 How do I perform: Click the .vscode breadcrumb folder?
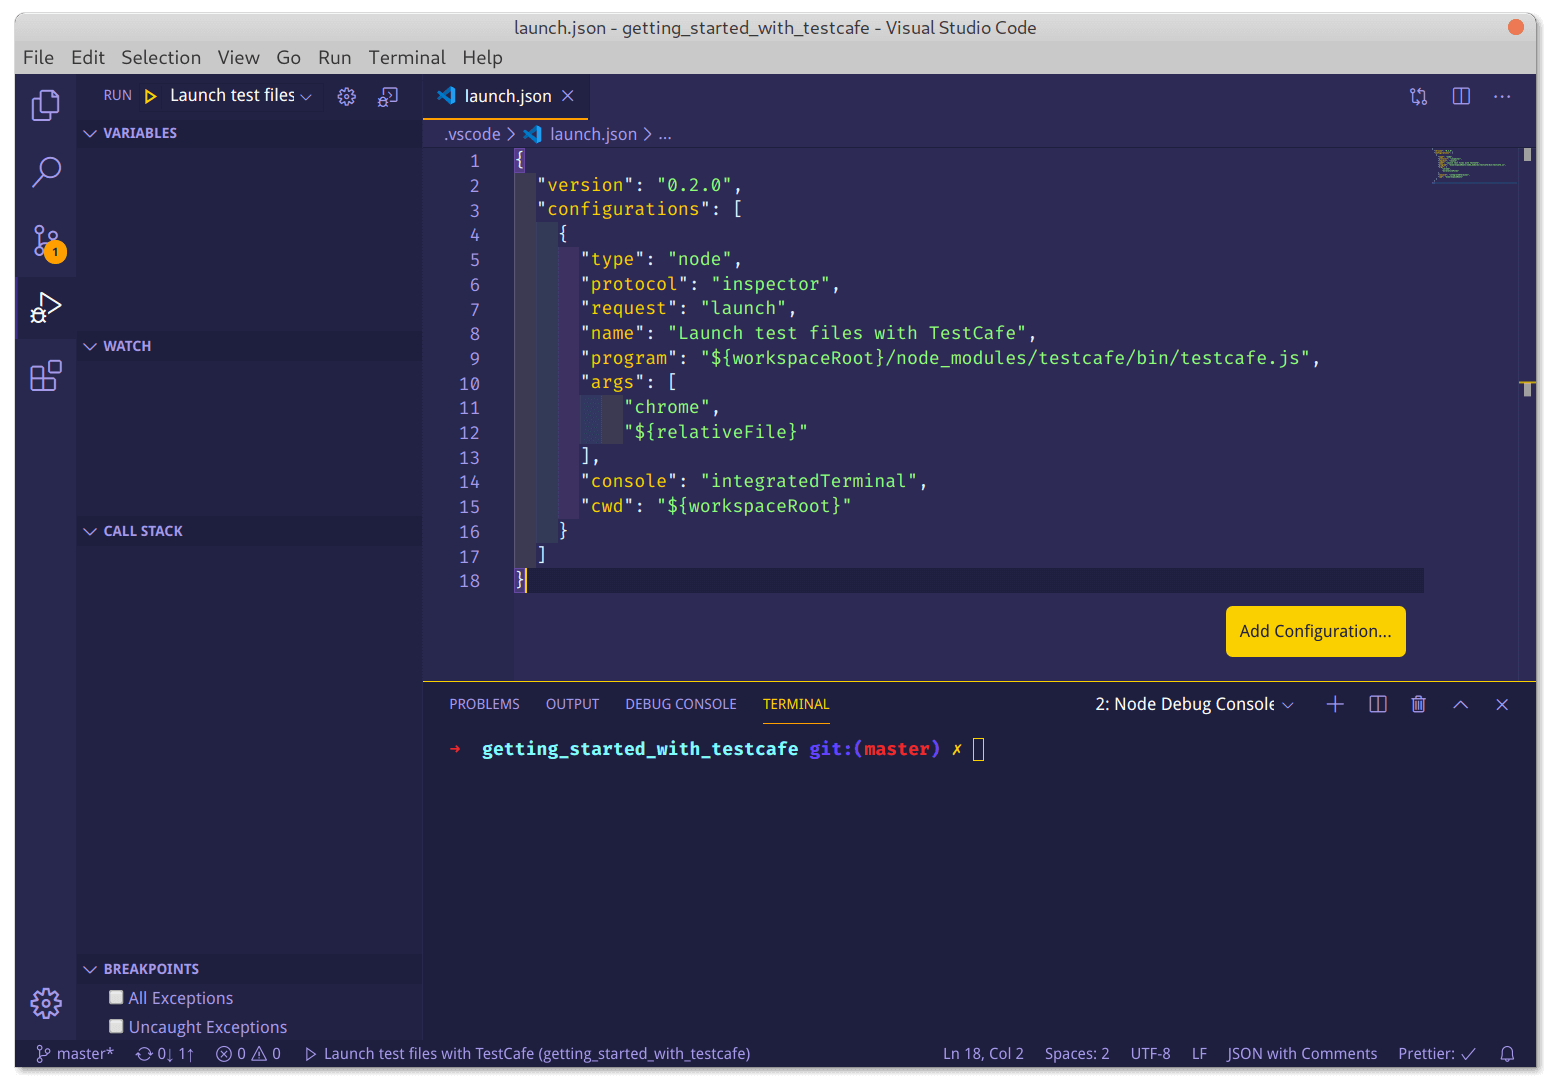pyautogui.click(x=472, y=134)
